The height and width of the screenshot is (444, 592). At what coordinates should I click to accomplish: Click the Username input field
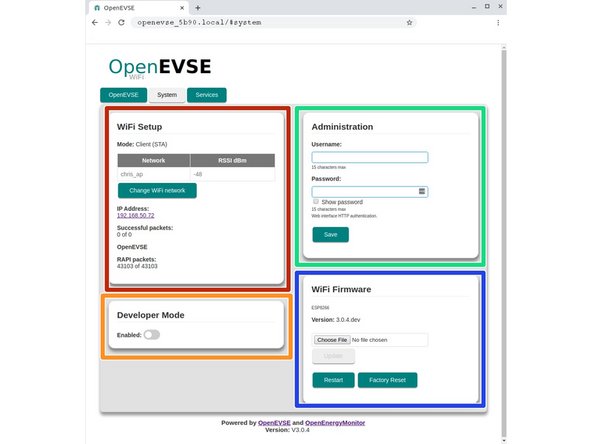click(370, 157)
